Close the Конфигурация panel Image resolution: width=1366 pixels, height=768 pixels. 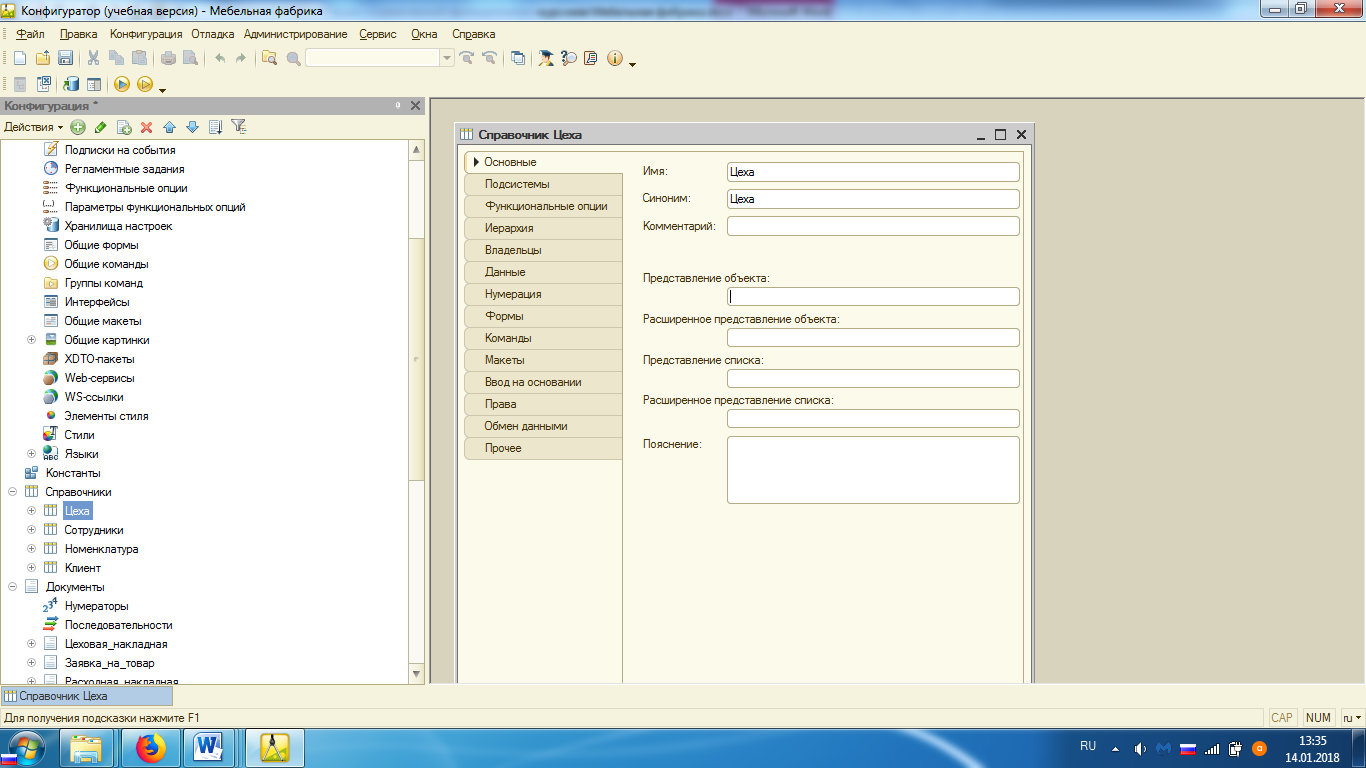click(416, 105)
